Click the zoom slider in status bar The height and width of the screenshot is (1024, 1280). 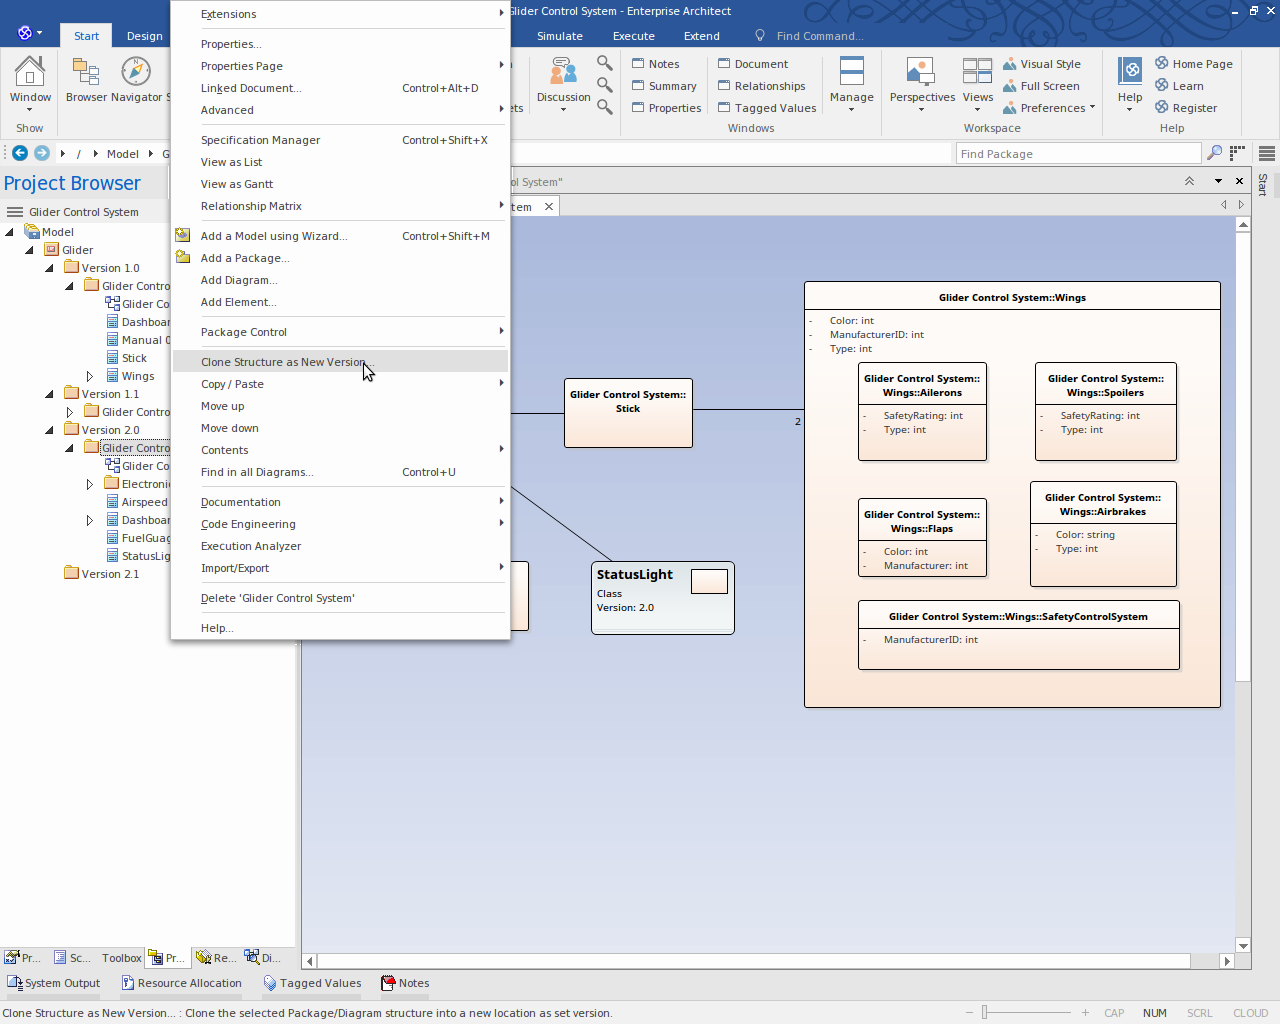985,1013
